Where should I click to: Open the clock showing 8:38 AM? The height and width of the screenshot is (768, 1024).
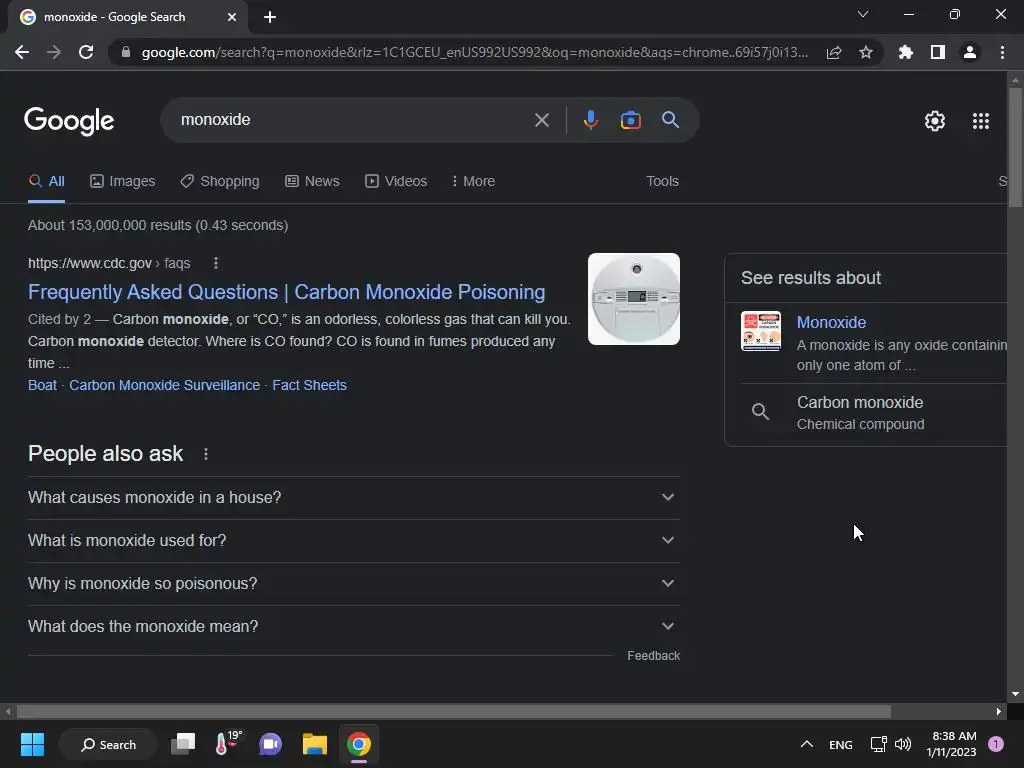951,744
